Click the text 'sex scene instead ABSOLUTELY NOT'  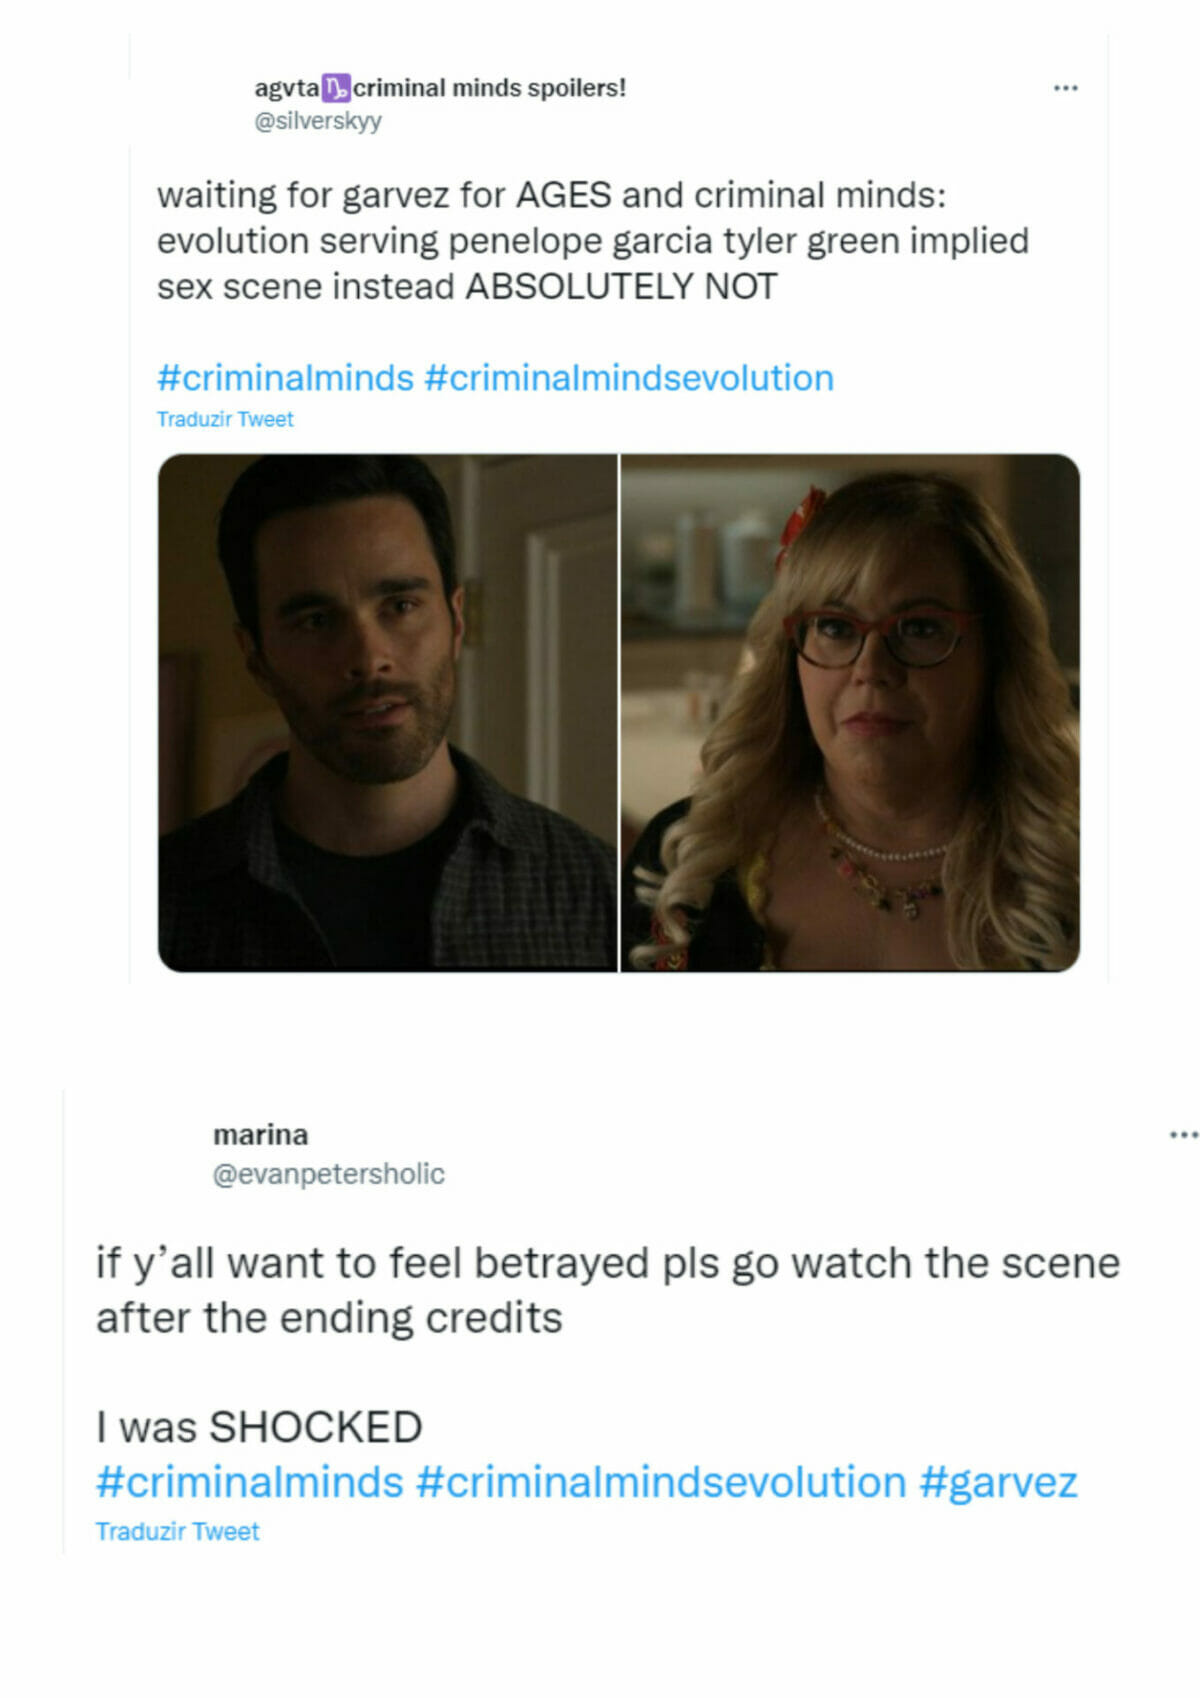point(467,287)
